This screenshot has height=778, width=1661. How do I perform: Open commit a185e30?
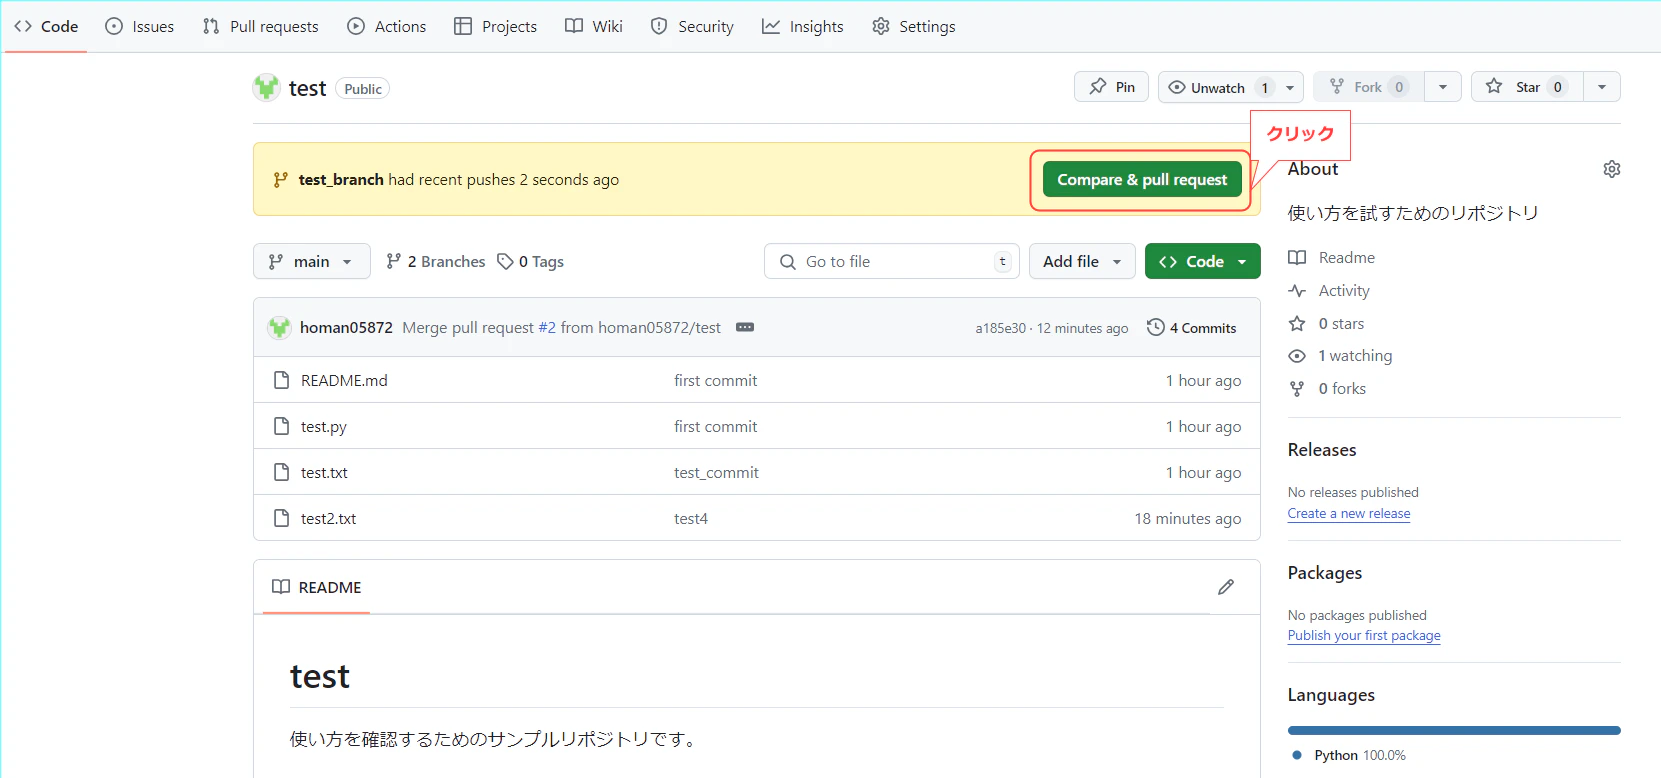point(1001,328)
